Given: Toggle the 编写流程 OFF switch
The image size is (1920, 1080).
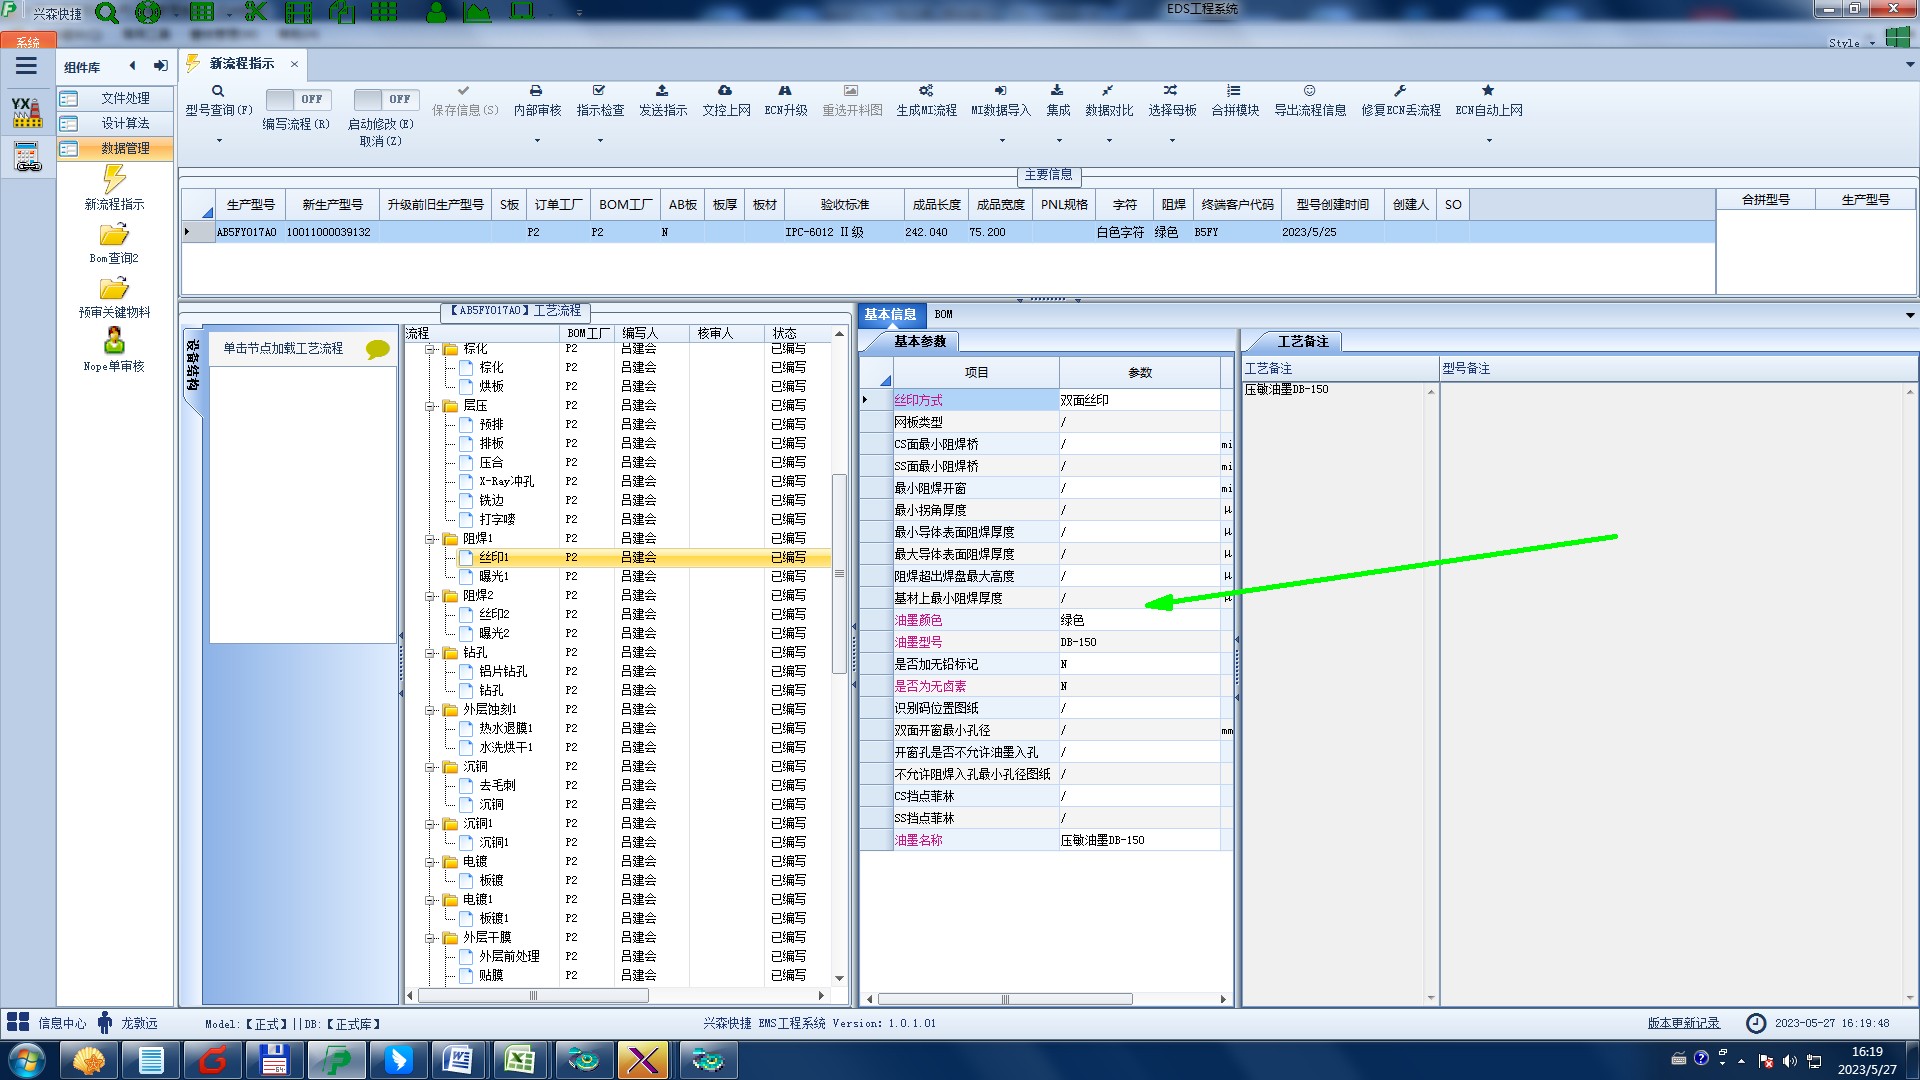Looking at the screenshot, I should (x=298, y=99).
